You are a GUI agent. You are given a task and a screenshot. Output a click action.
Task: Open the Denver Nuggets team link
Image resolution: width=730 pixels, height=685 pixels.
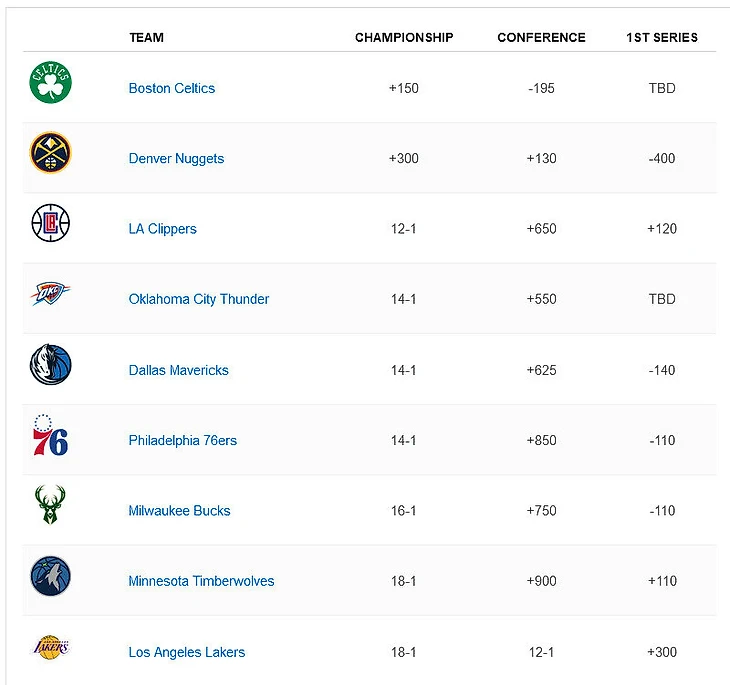[x=176, y=159]
